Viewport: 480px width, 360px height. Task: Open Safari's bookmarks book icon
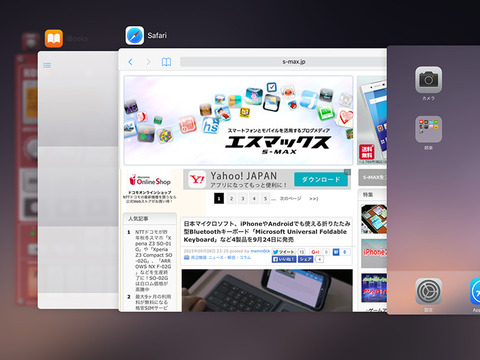[x=166, y=62]
